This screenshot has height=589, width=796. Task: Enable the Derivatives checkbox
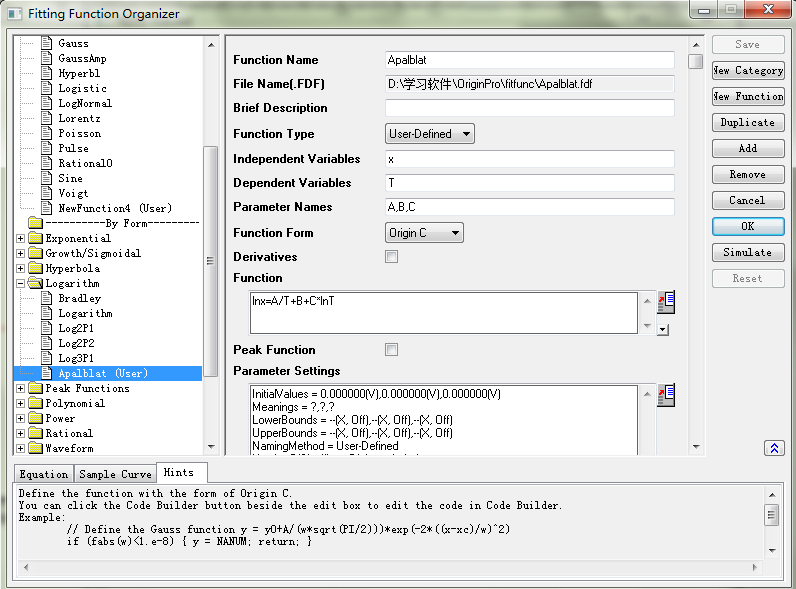pyautogui.click(x=391, y=256)
